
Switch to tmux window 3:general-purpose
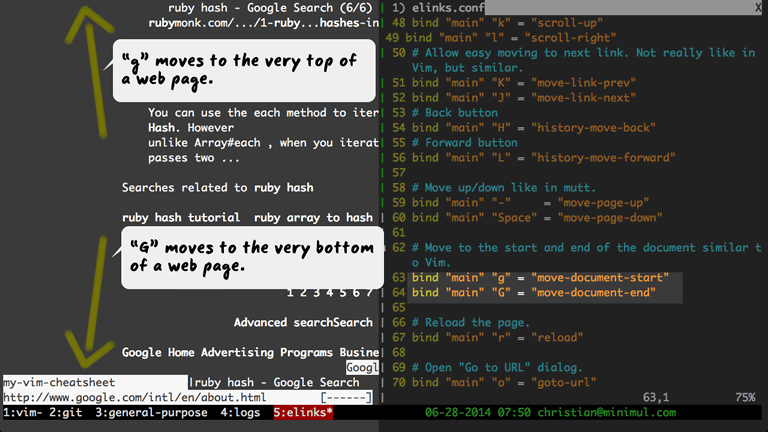pyautogui.click(x=151, y=413)
